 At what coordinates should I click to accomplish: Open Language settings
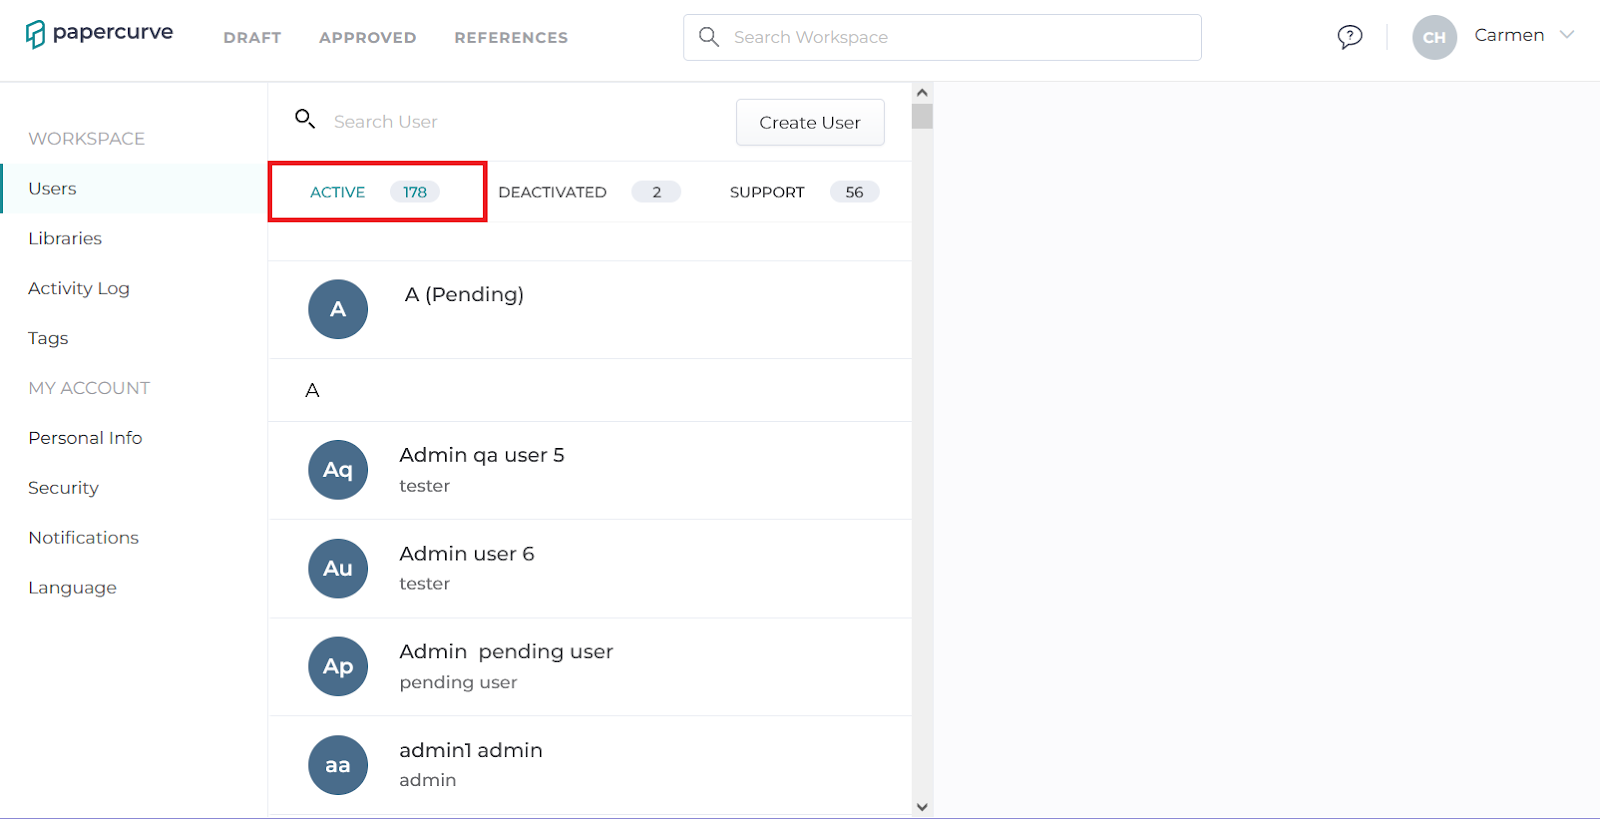[72, 588]
